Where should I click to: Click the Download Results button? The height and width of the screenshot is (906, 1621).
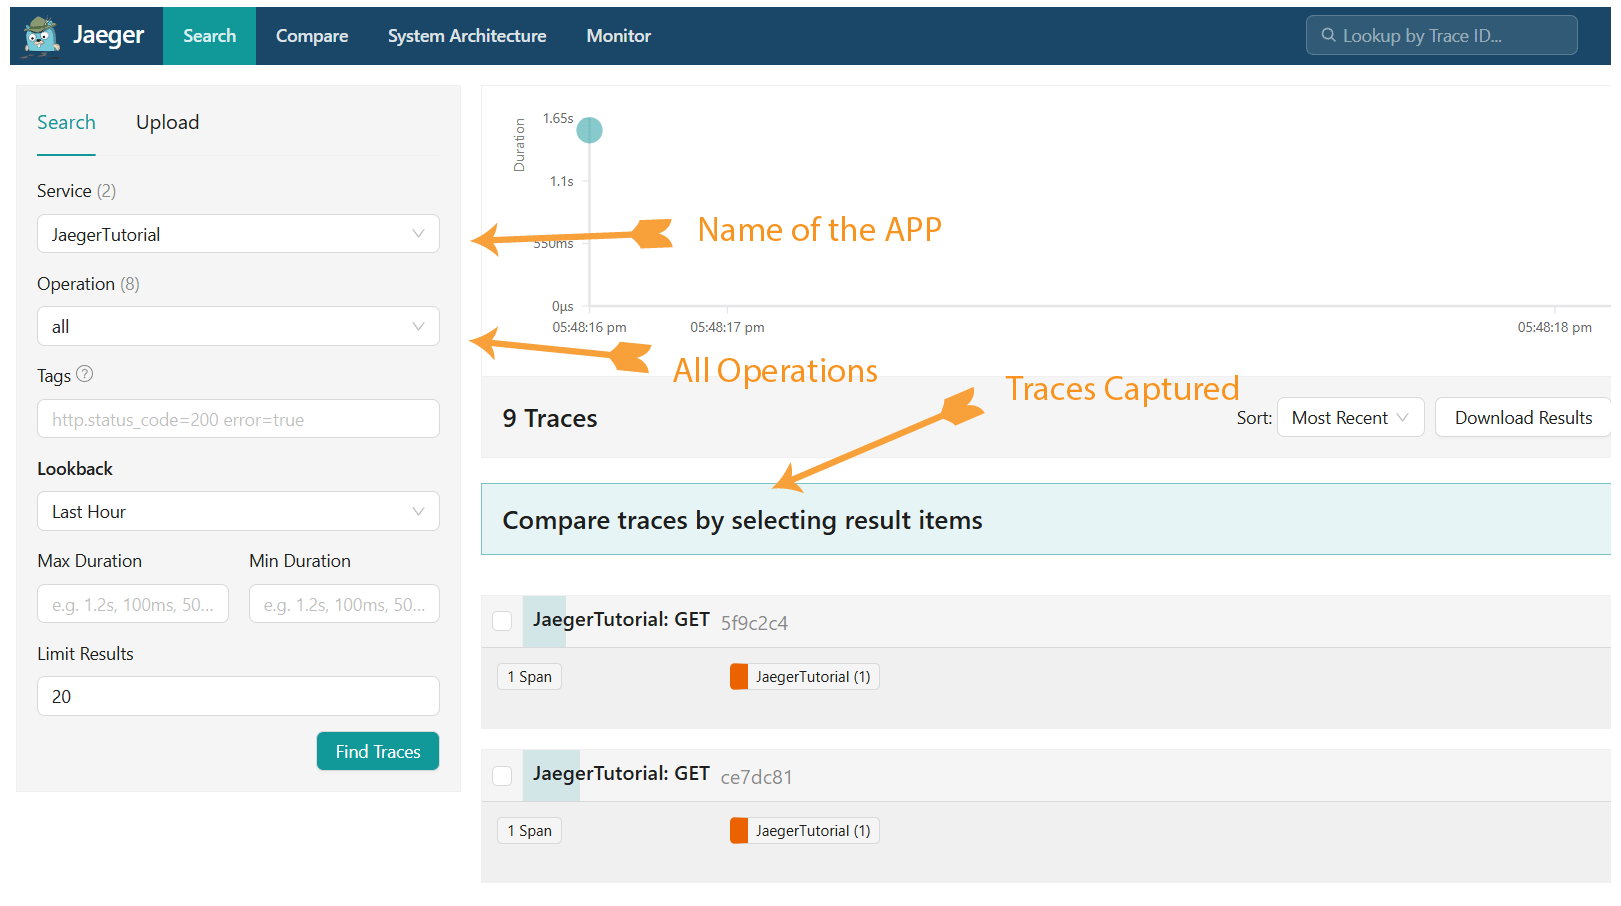click(x=1522, y=418)
